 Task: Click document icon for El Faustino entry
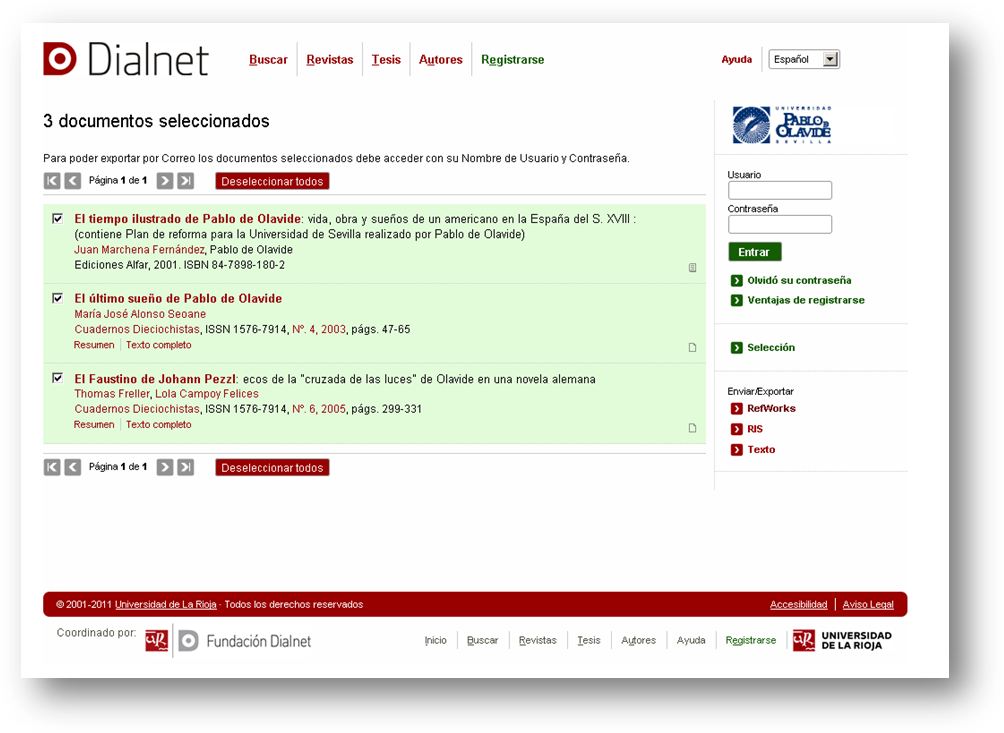pos(692,428)
